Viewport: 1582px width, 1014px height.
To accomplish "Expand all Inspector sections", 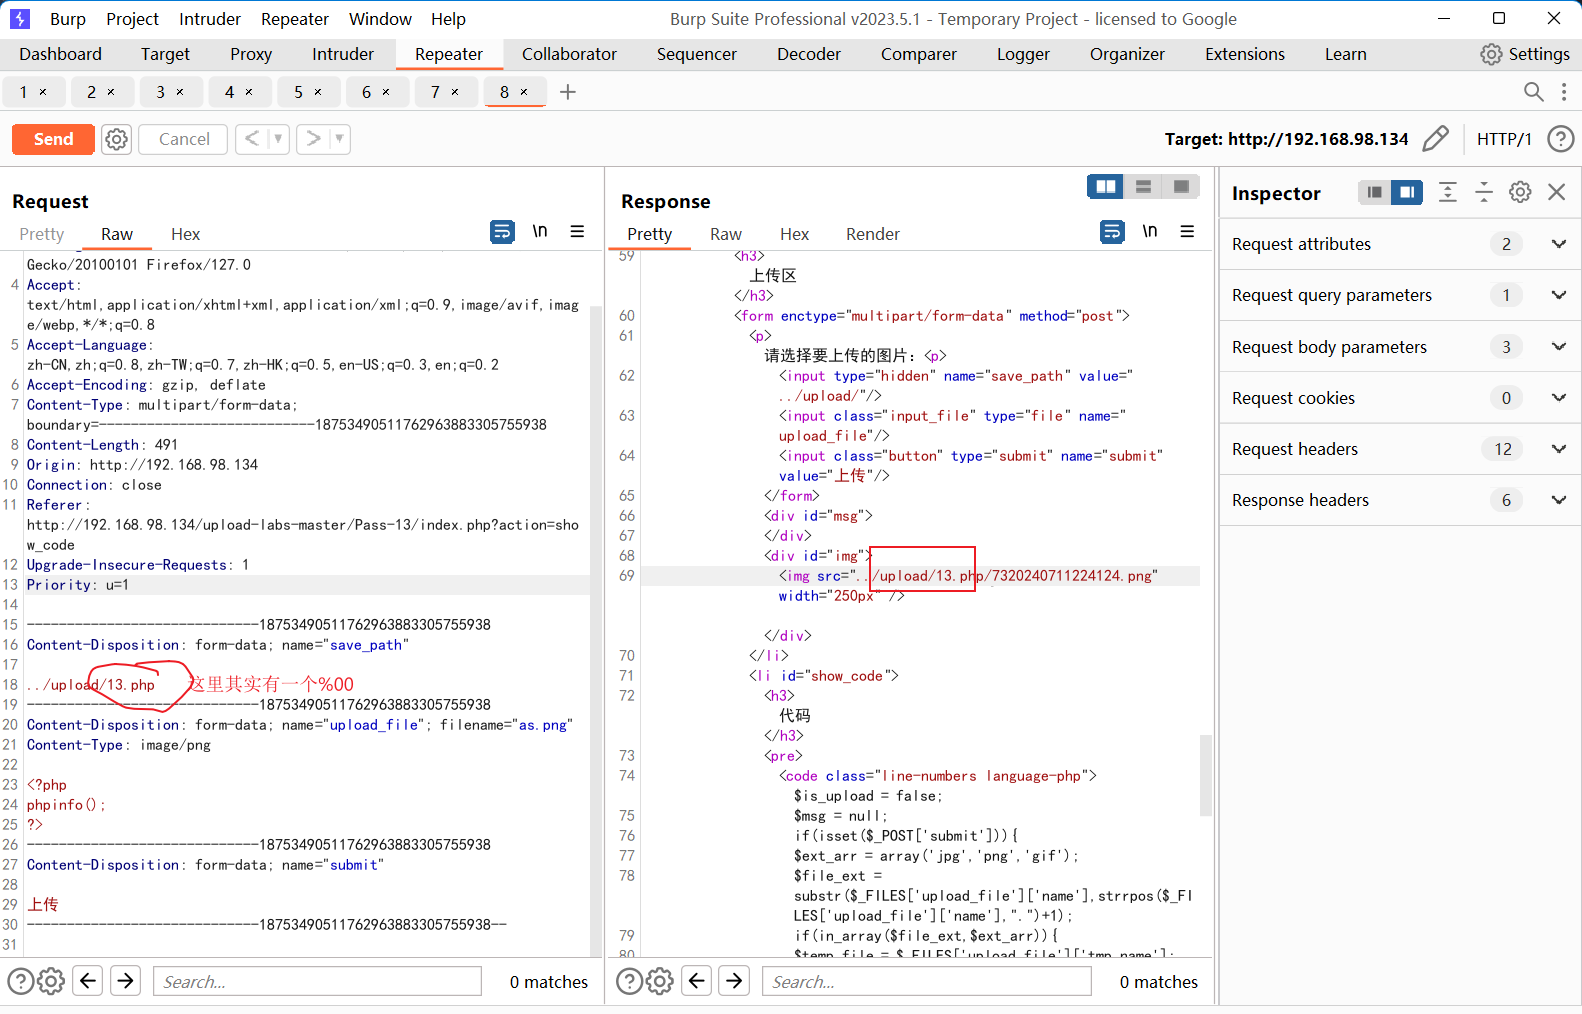I will 1447,192.
